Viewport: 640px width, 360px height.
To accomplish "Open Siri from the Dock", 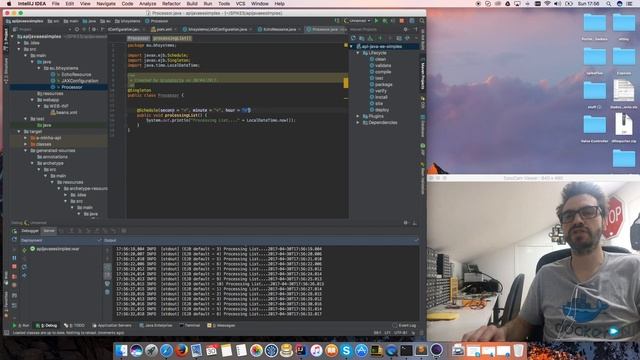I will pyautogui.click(x=136, y=350).
